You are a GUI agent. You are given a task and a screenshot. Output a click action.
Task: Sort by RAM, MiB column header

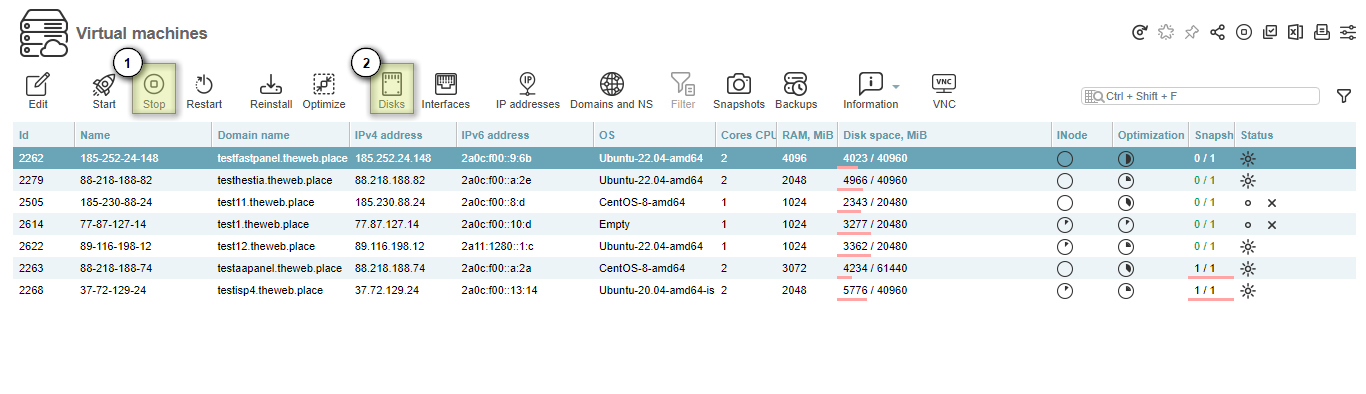[806, 135]
